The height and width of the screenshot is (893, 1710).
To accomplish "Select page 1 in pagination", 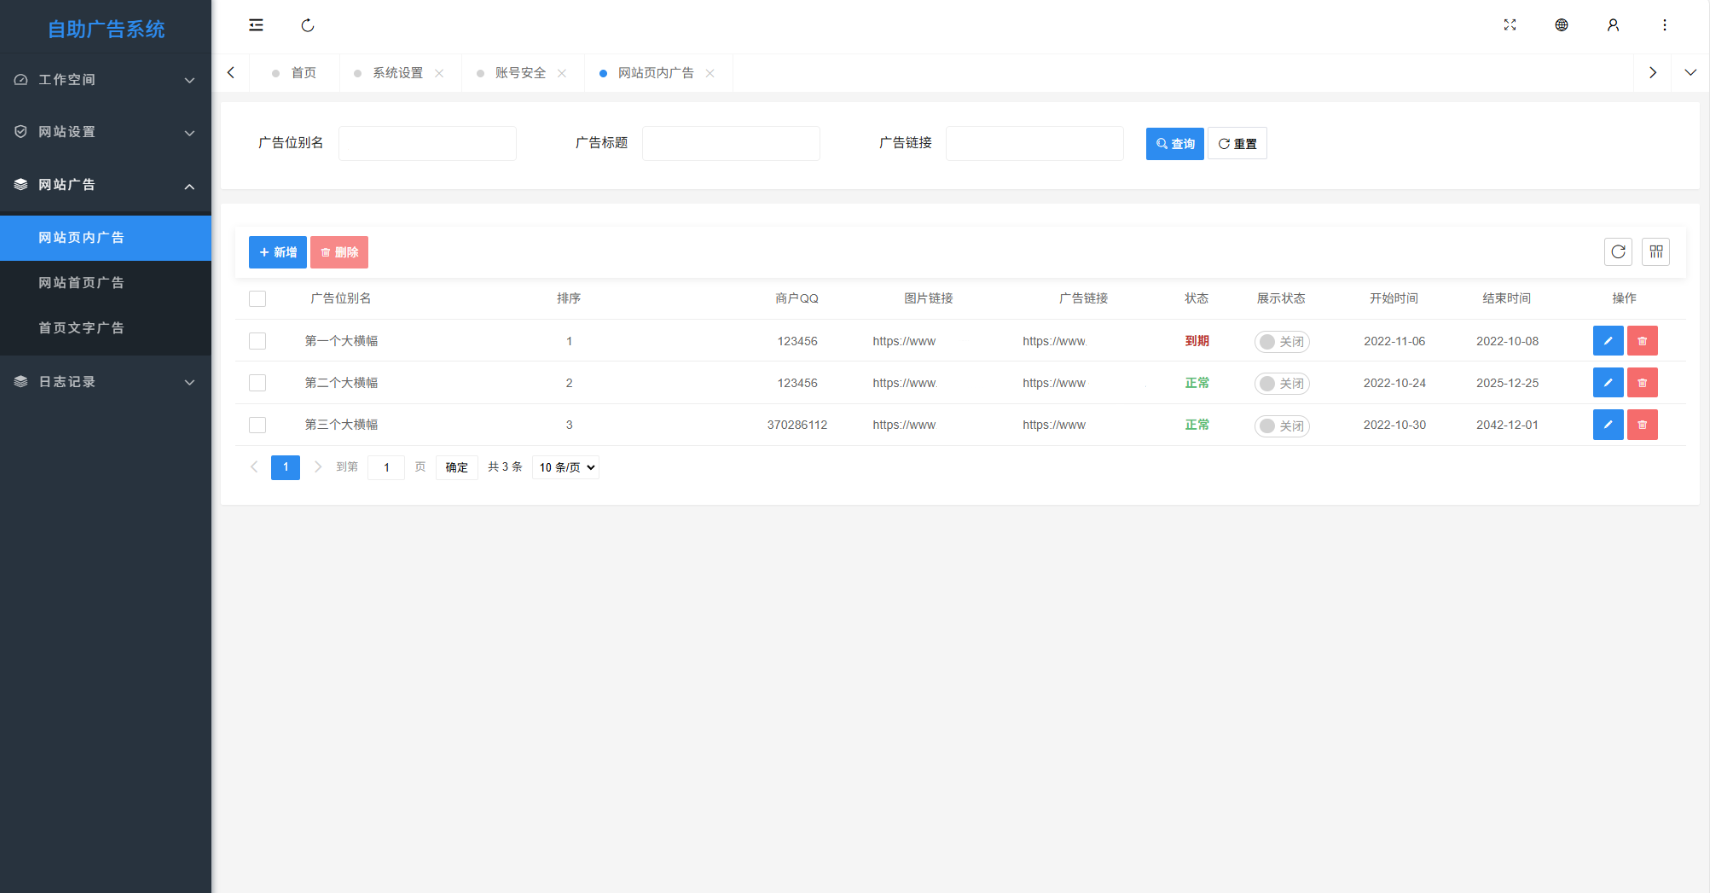I will [x=285, y=467].
